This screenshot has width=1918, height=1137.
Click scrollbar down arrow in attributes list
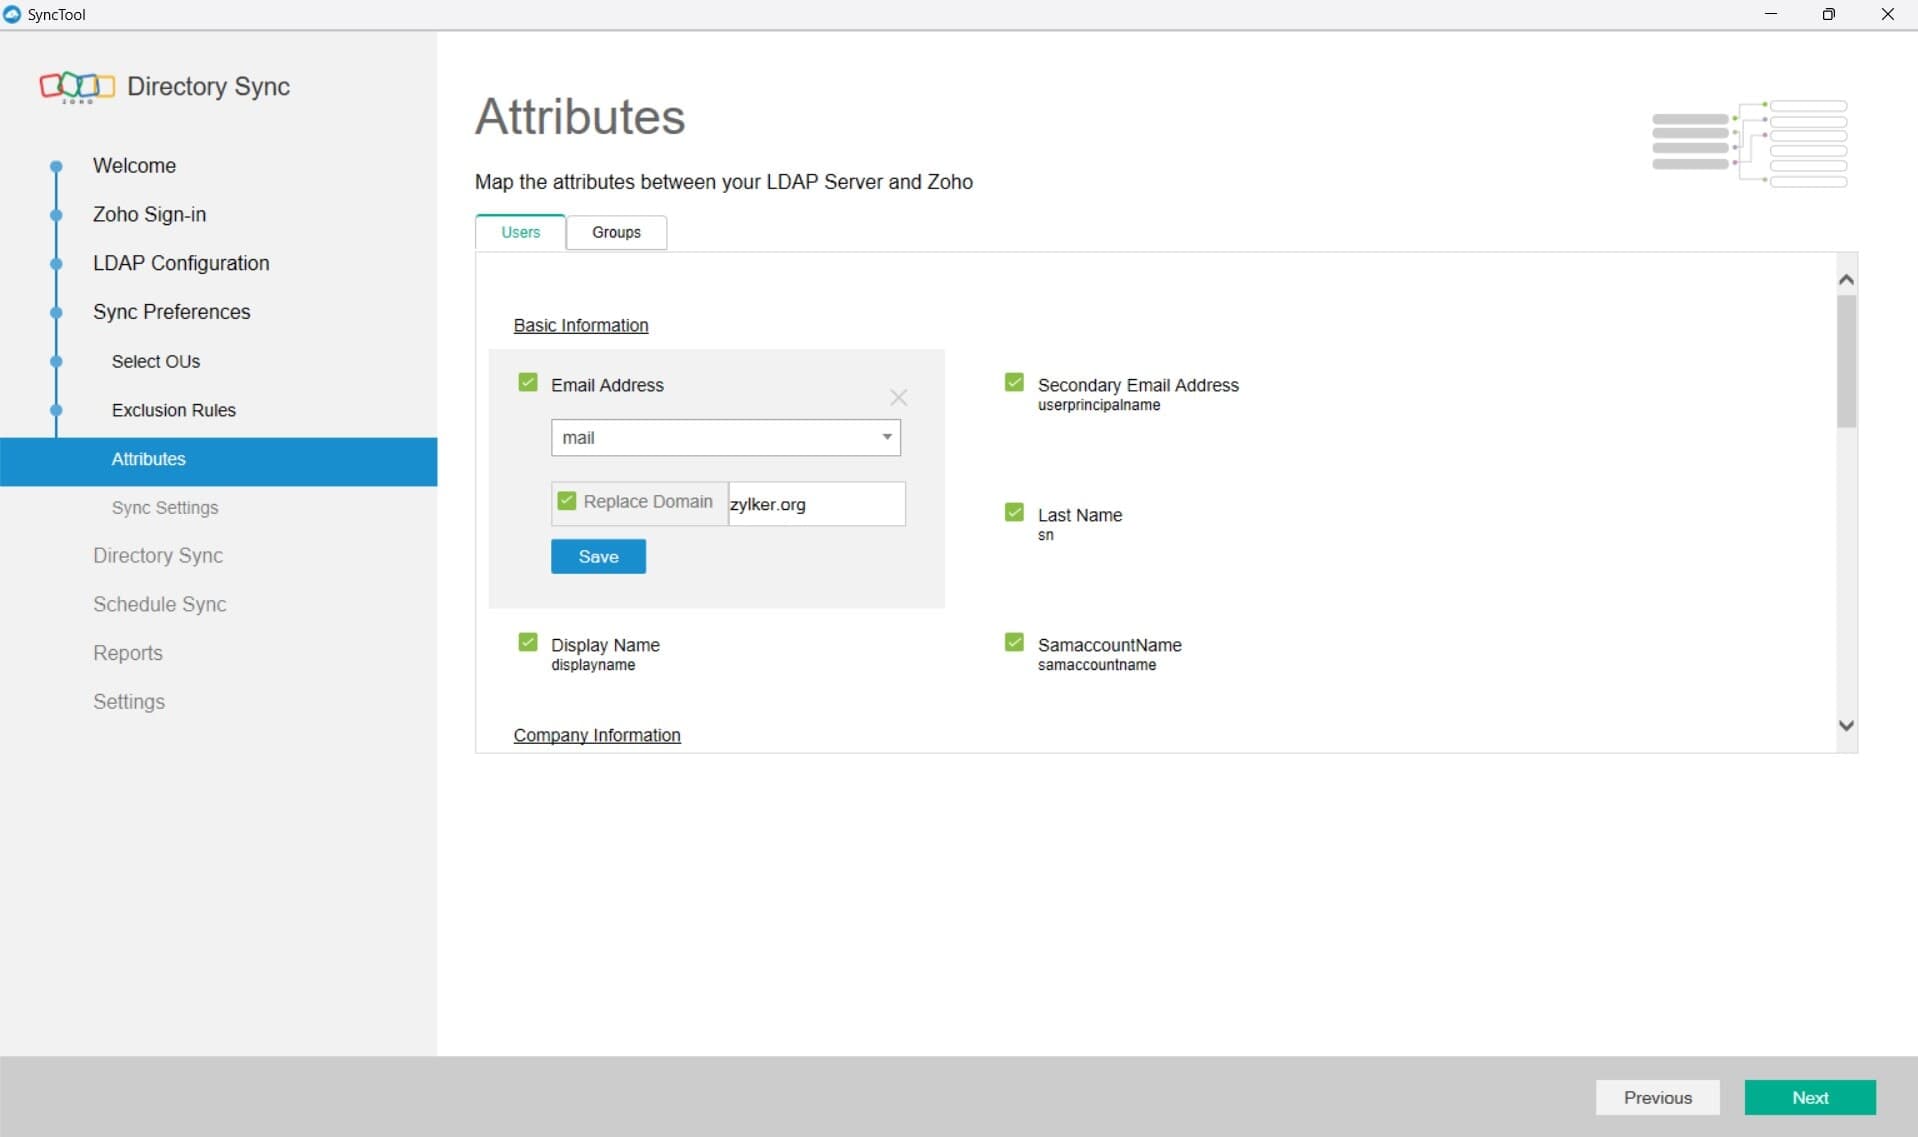[1846, 726]
